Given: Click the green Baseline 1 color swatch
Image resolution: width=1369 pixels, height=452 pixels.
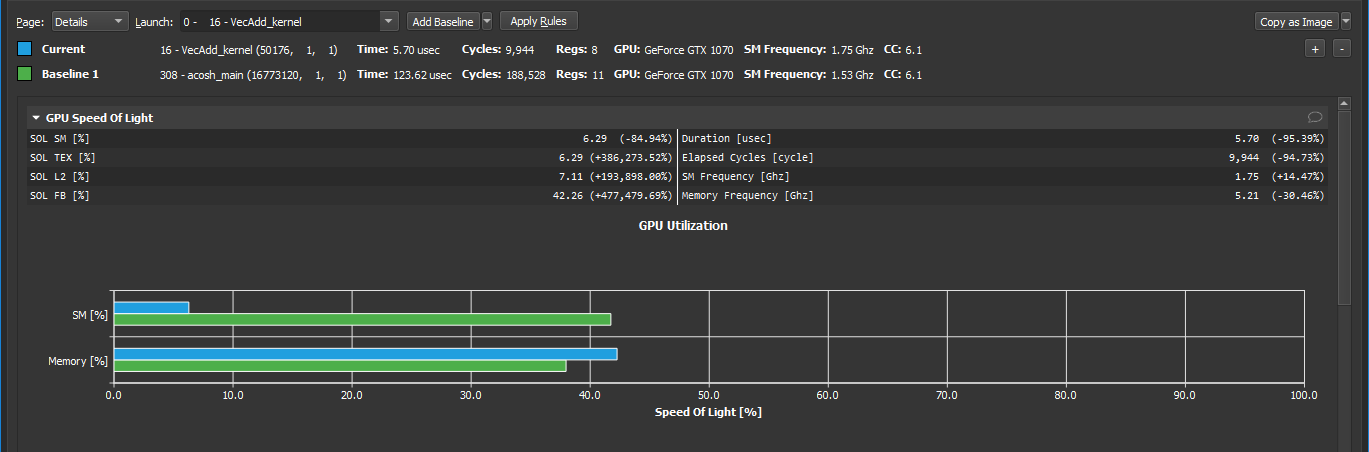Looking at the screenshot, I should (x=25, y=74).
